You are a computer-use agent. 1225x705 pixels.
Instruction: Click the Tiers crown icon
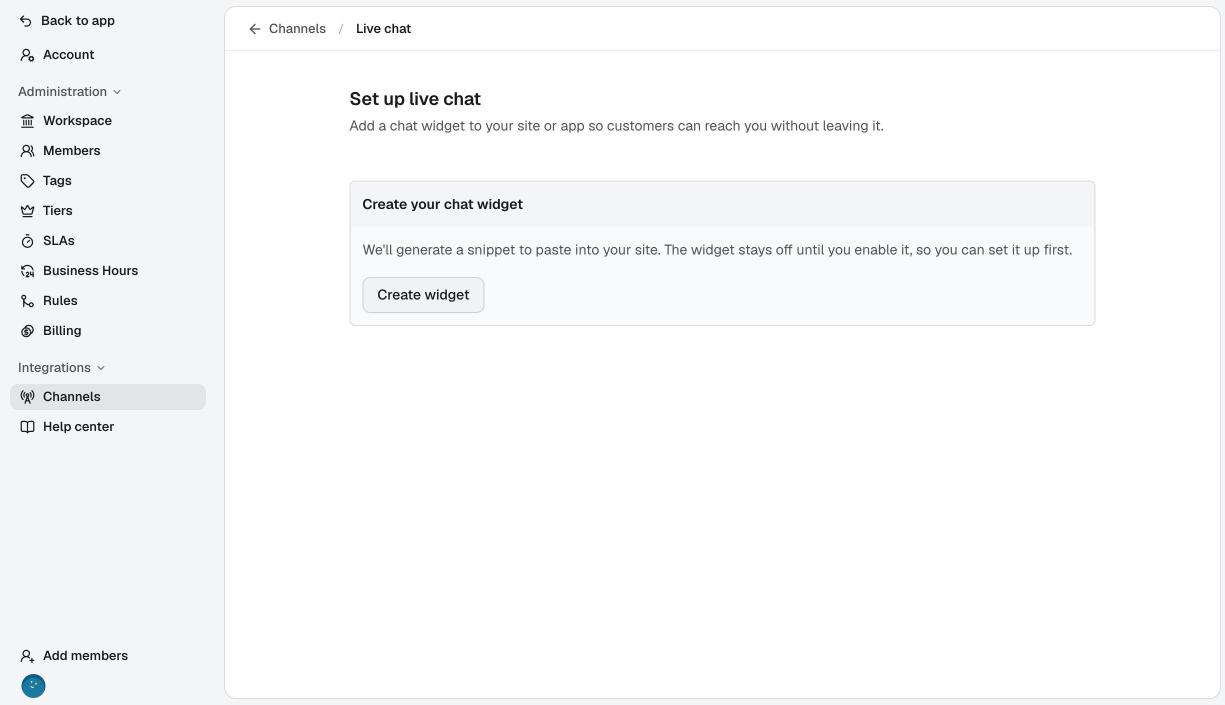click(x=27, y=211)
